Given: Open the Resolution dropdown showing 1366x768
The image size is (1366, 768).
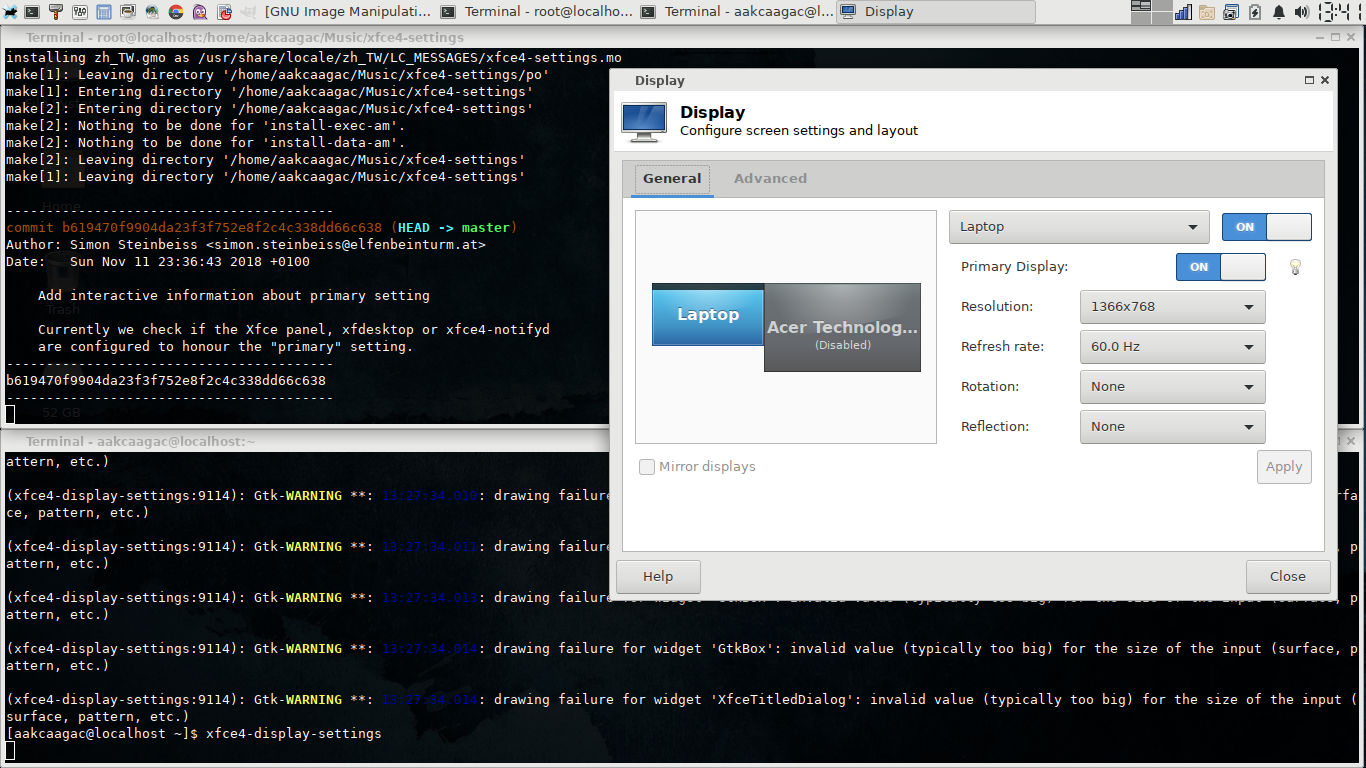Looking at the screenshot, I should click(1172, 307).
